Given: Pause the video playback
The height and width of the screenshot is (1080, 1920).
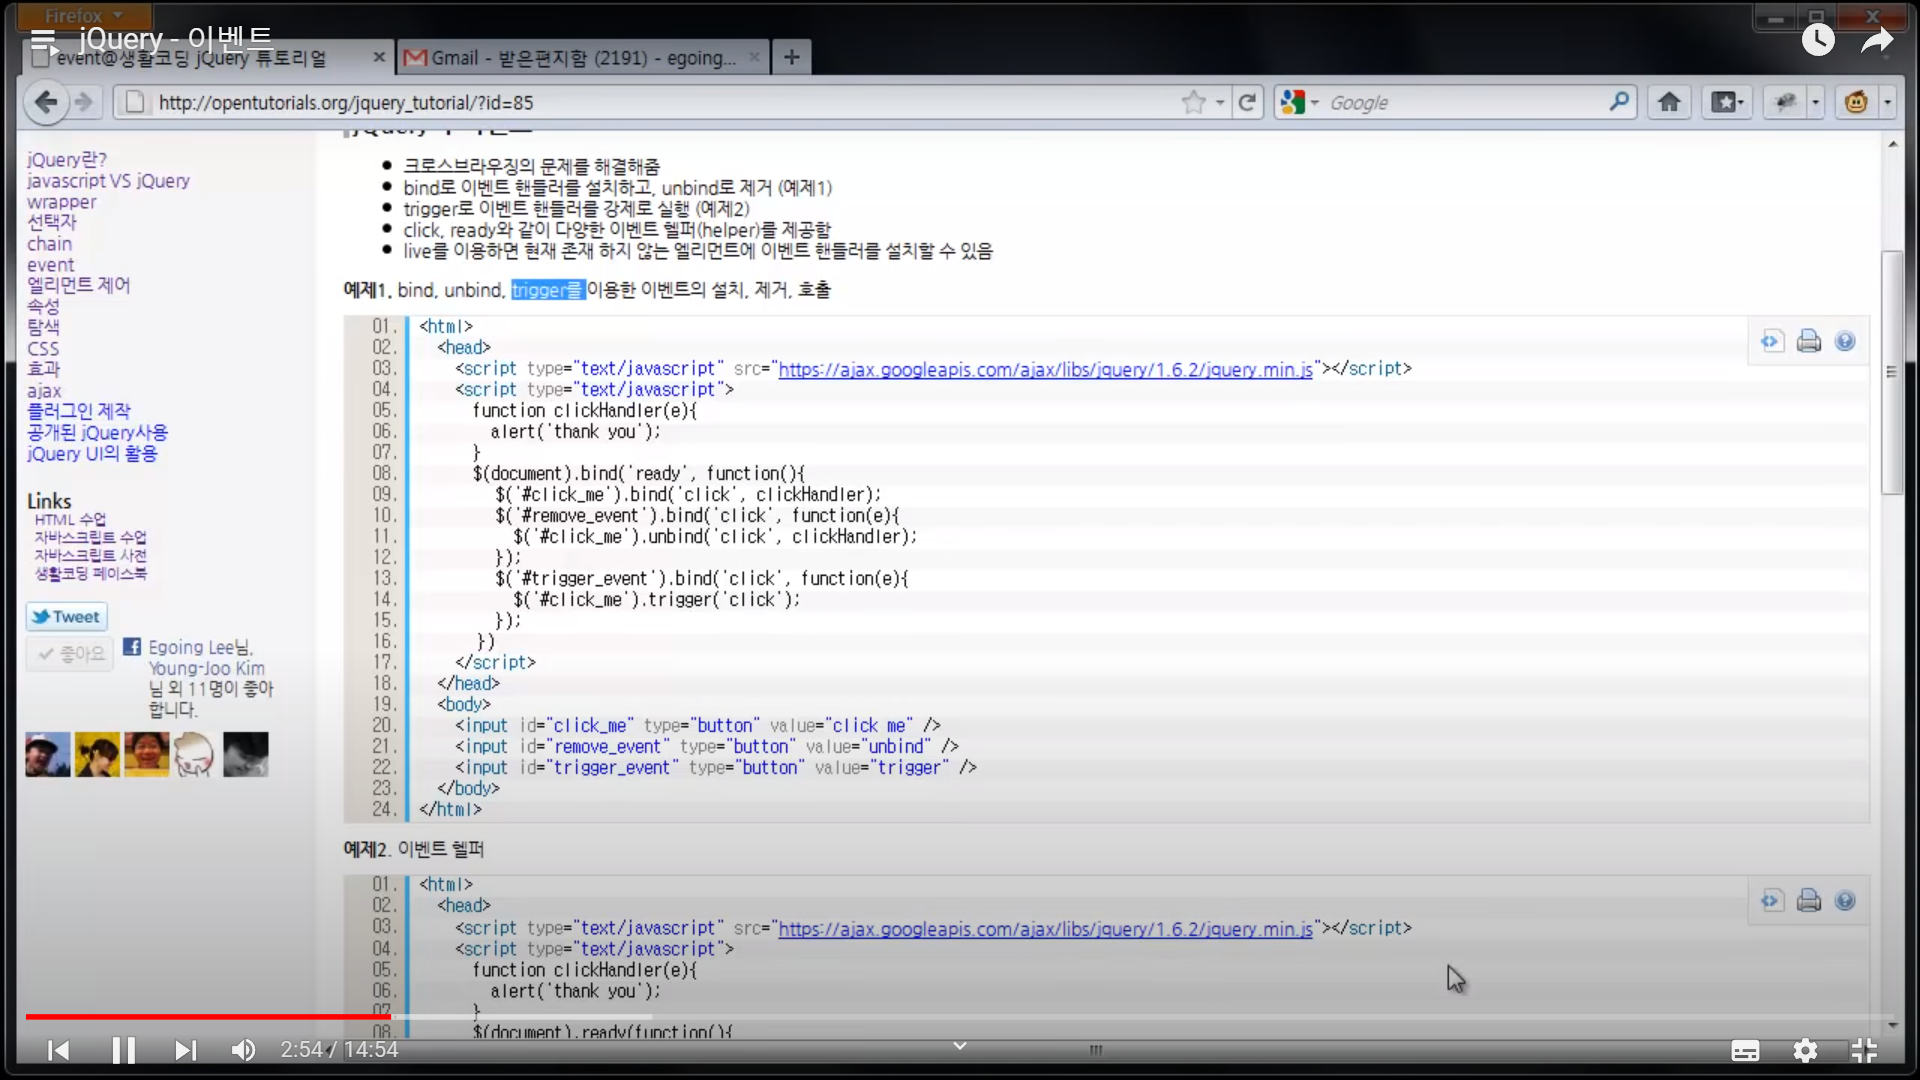Looking at the screenshot, I should pyautogui.click(x=123, y=1050).
